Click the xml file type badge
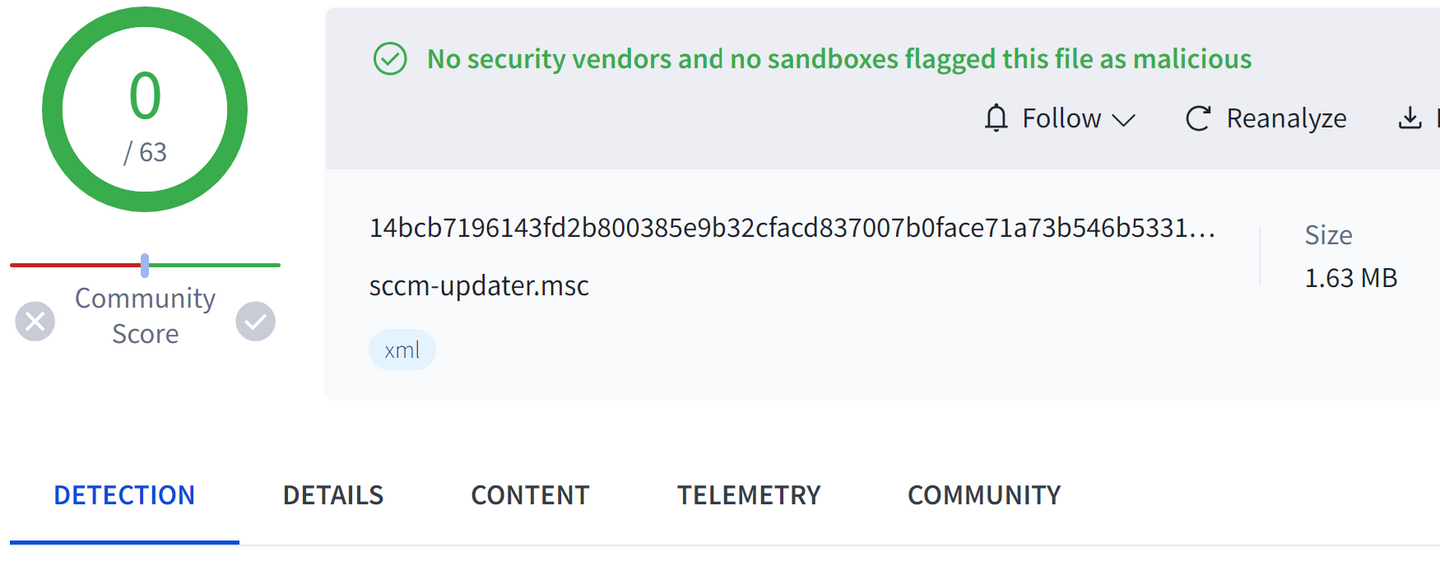Viewport: 1440px width, 584px height. tap(402, 349)
